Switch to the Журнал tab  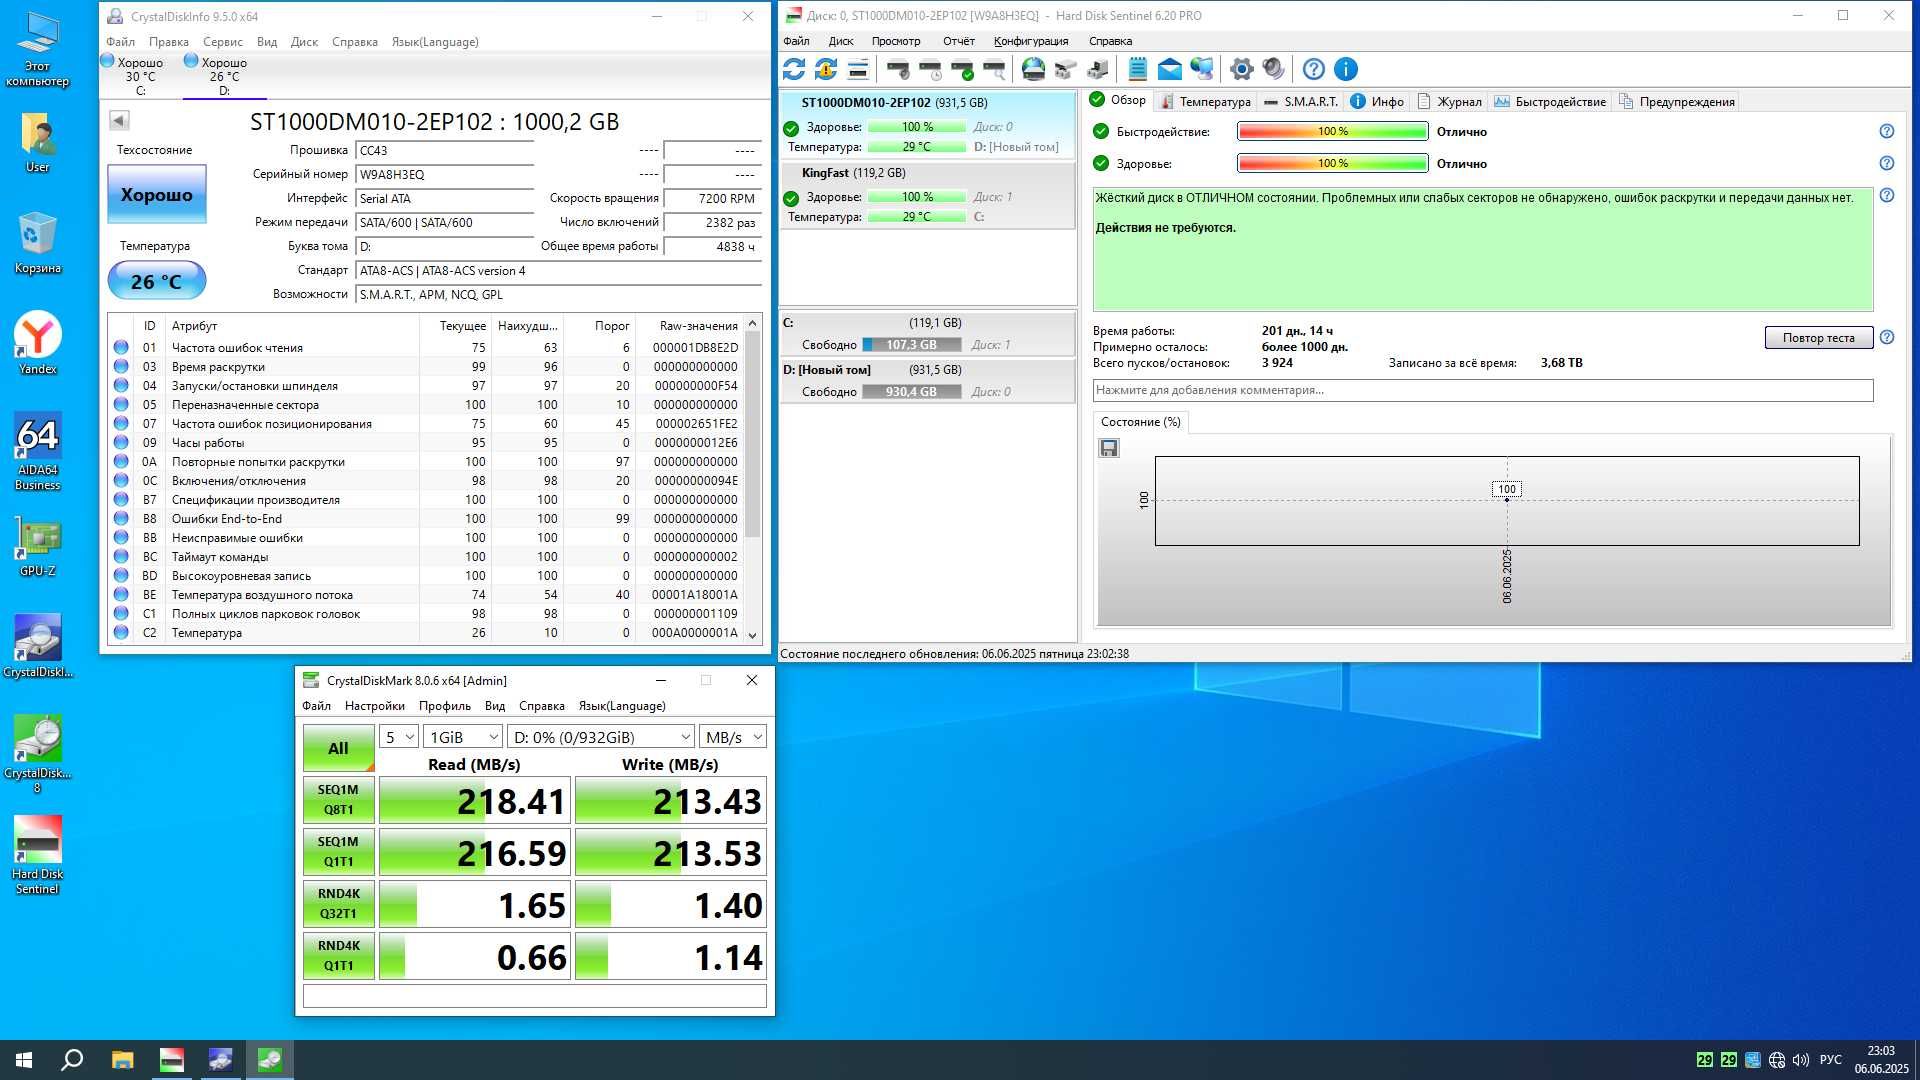click(1449, 101)
